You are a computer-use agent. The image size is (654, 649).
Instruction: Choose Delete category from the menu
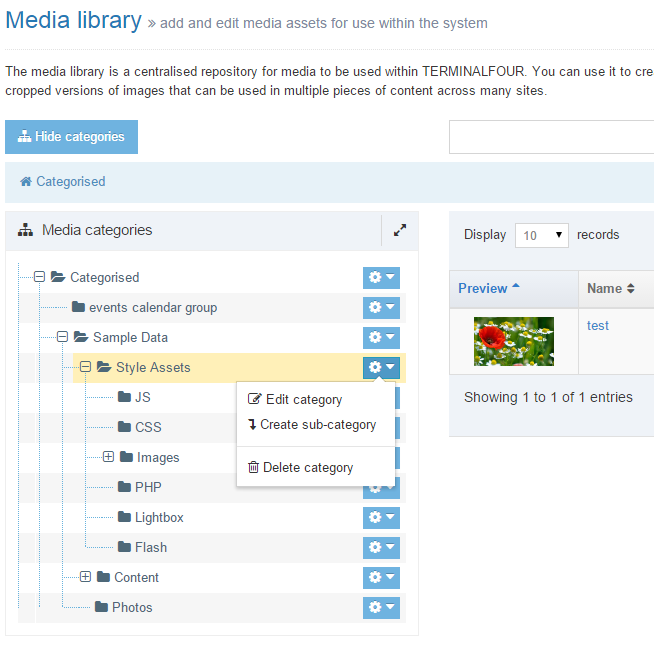pos(307,467)
